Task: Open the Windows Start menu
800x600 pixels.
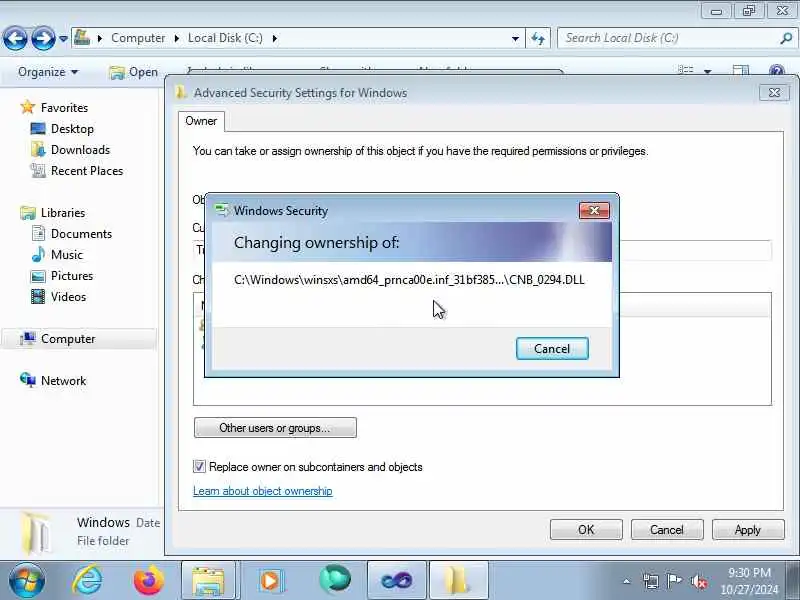Action: pos(26,580)
